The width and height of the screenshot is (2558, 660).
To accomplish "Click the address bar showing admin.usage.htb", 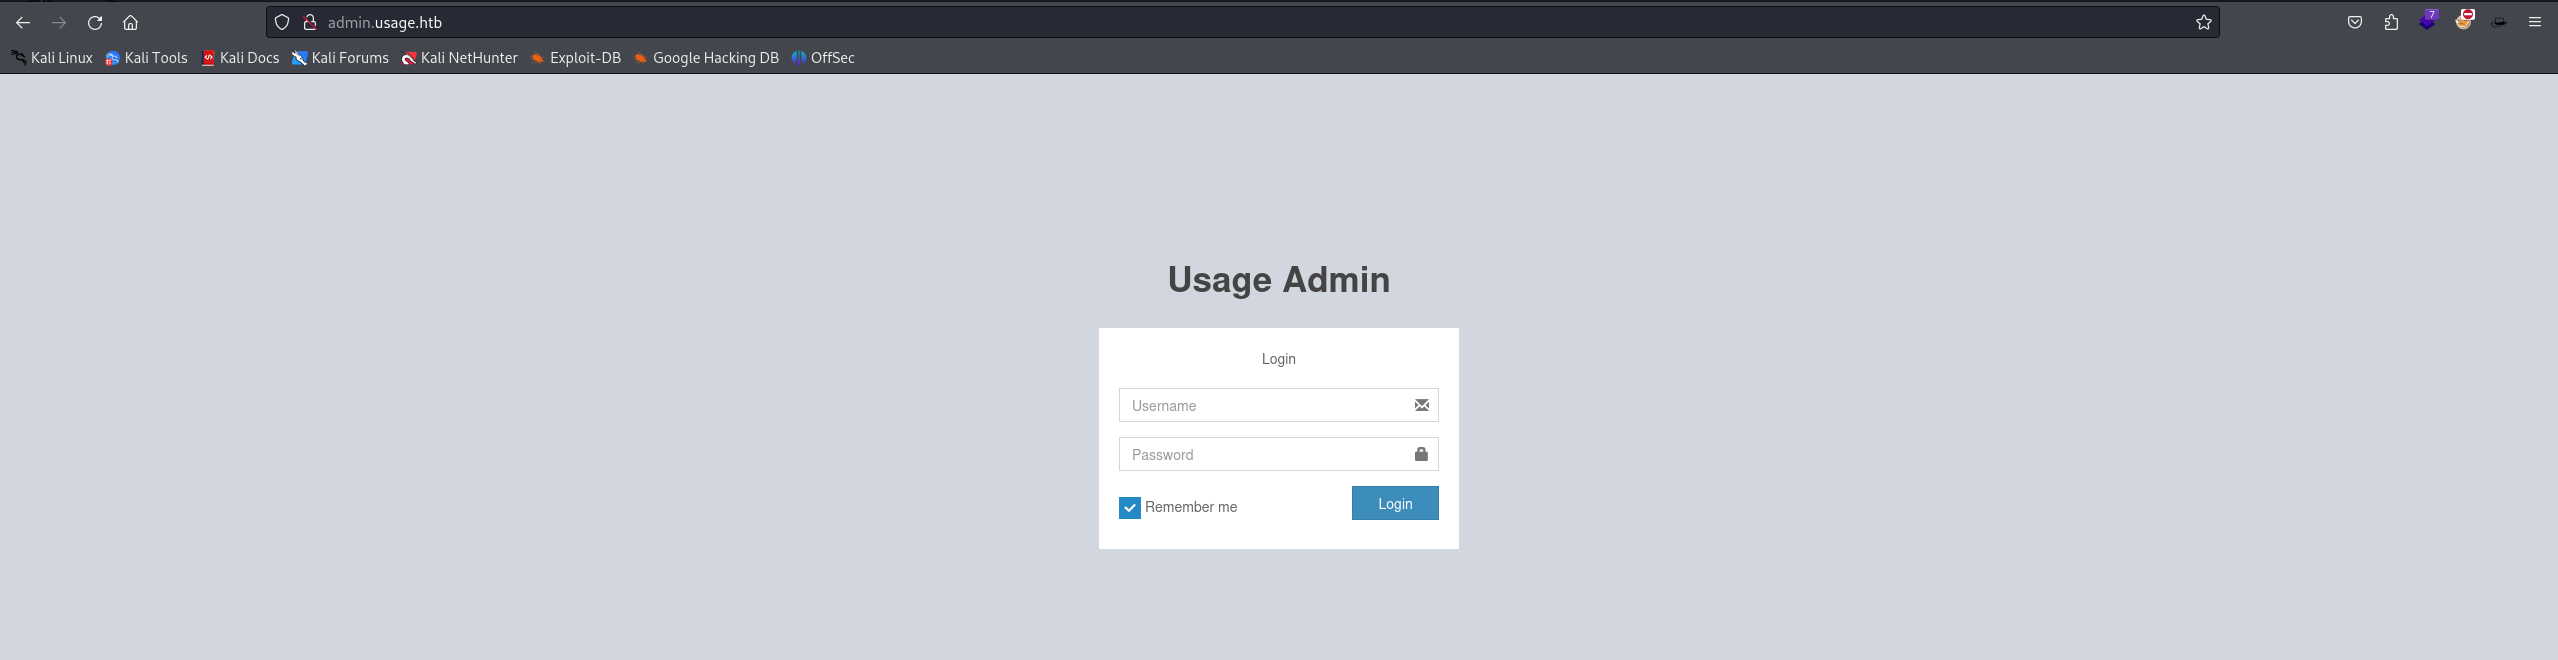I will [1242, 22].
